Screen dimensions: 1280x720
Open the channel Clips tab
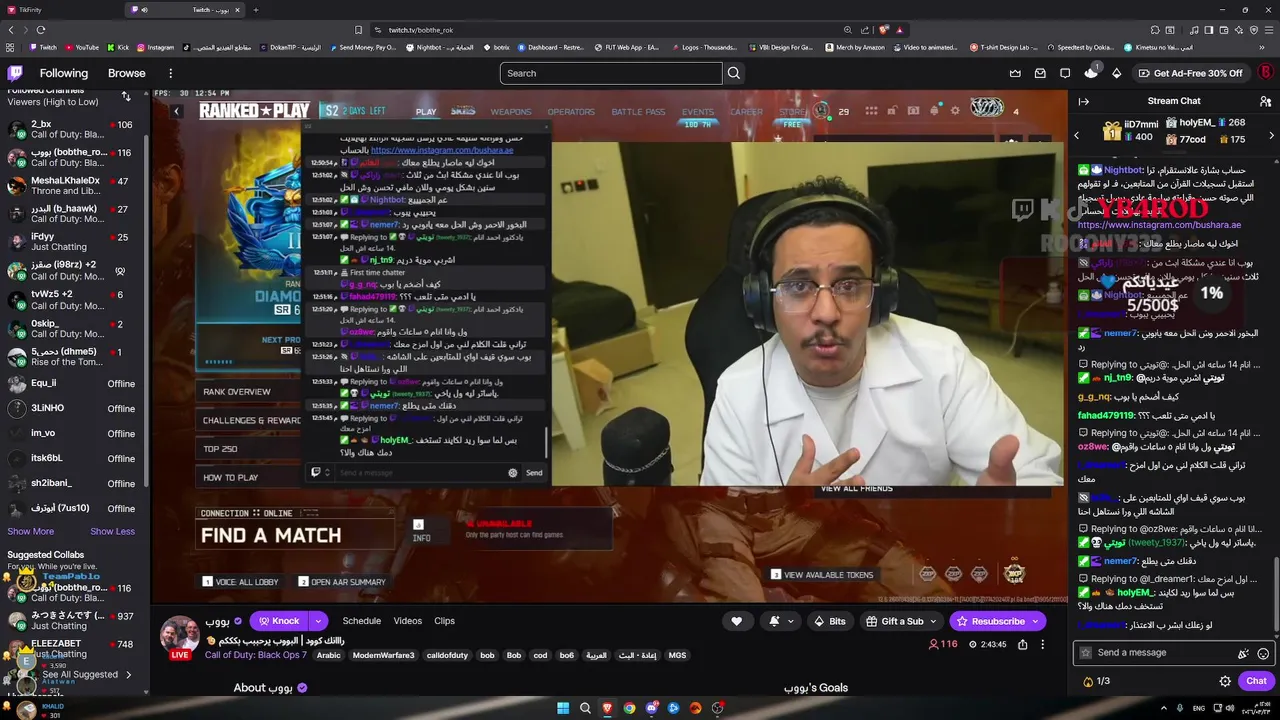tap(444, 621)
